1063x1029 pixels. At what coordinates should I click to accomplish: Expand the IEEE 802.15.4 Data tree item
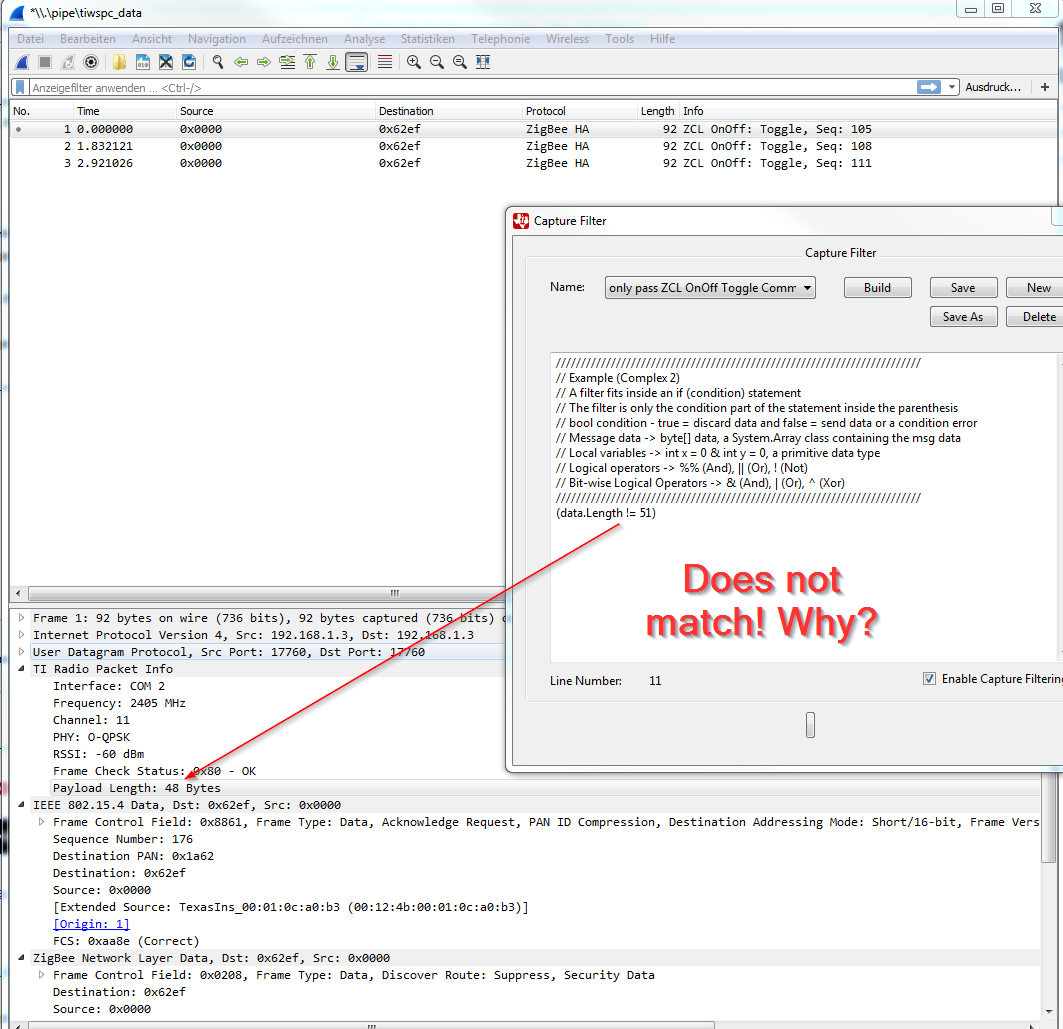[x=22, y=805]
